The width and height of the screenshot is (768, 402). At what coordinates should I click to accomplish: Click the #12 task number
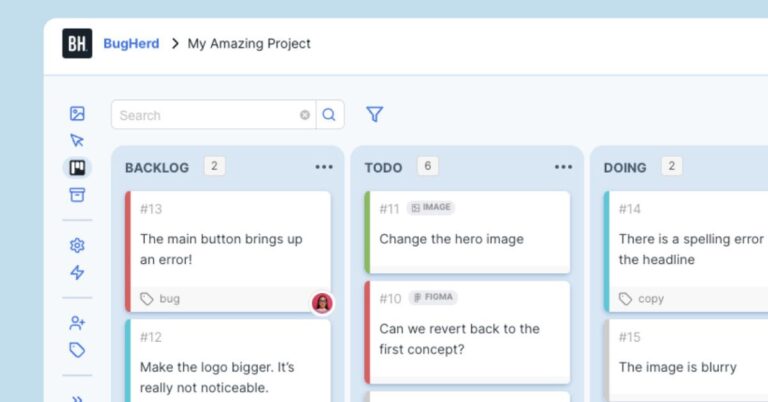[x=151, y=337]
